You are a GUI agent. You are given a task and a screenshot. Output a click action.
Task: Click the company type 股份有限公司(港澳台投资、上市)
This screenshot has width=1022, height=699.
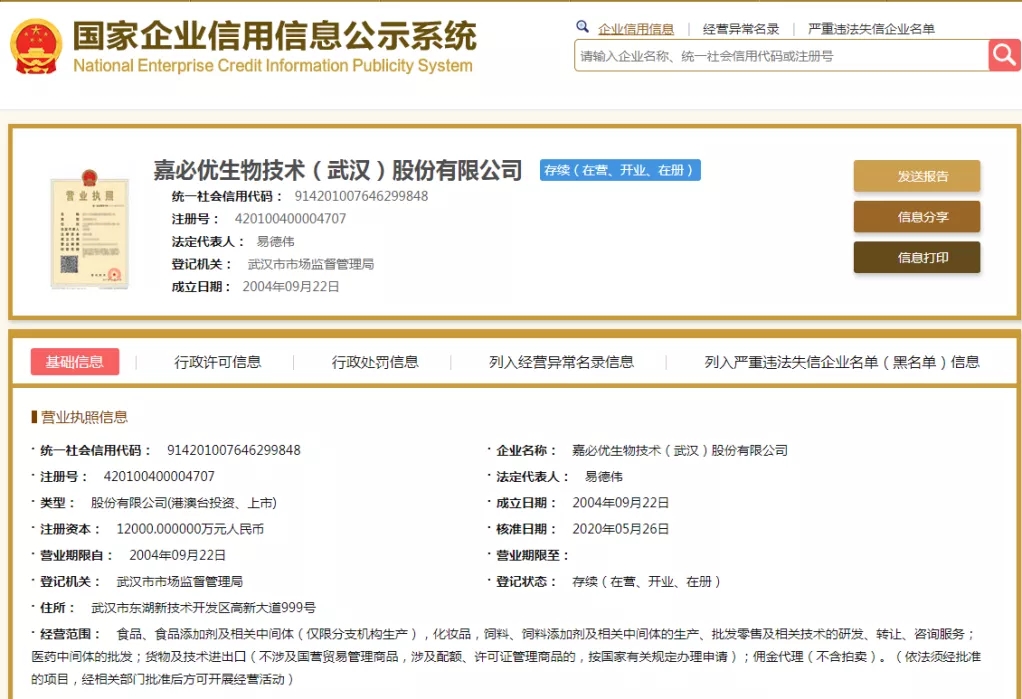pos(183,503)
